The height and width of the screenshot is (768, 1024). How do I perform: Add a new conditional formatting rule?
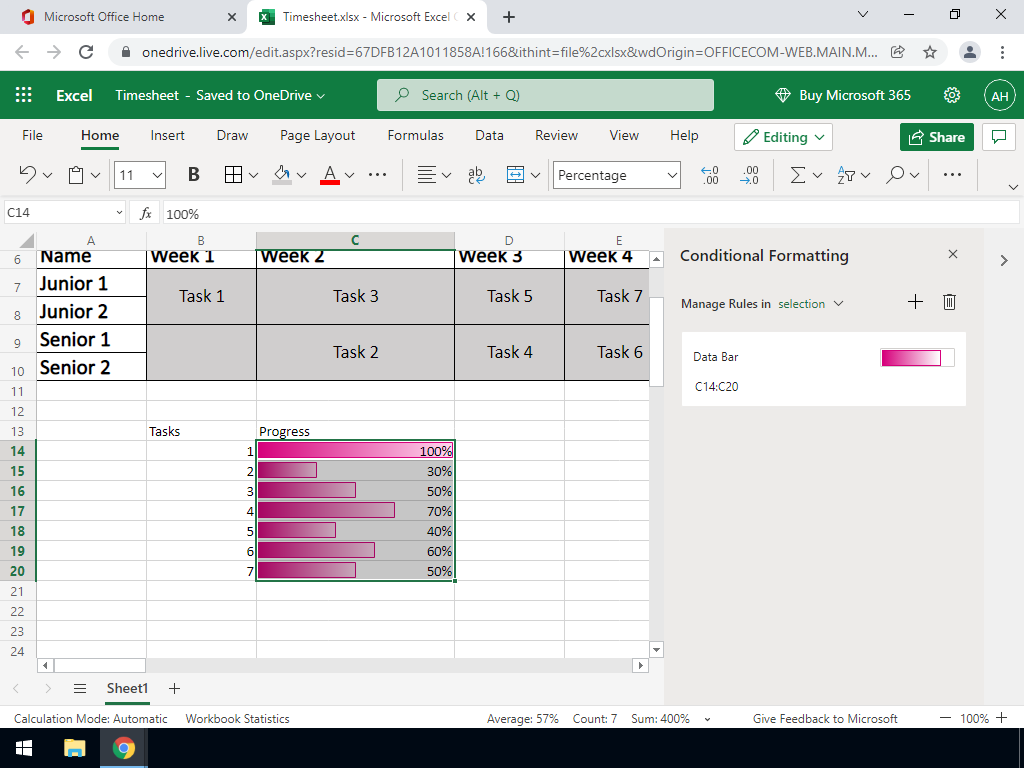tap(915, 302)
